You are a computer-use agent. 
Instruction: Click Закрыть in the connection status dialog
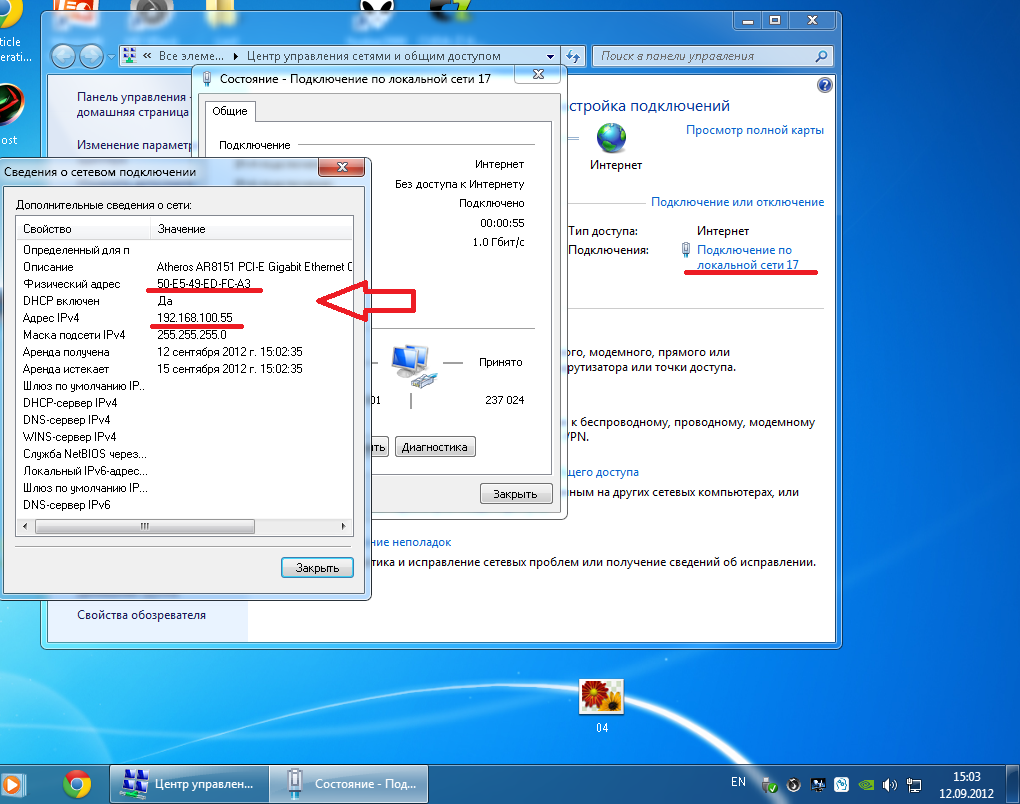[x=516, y=494]
